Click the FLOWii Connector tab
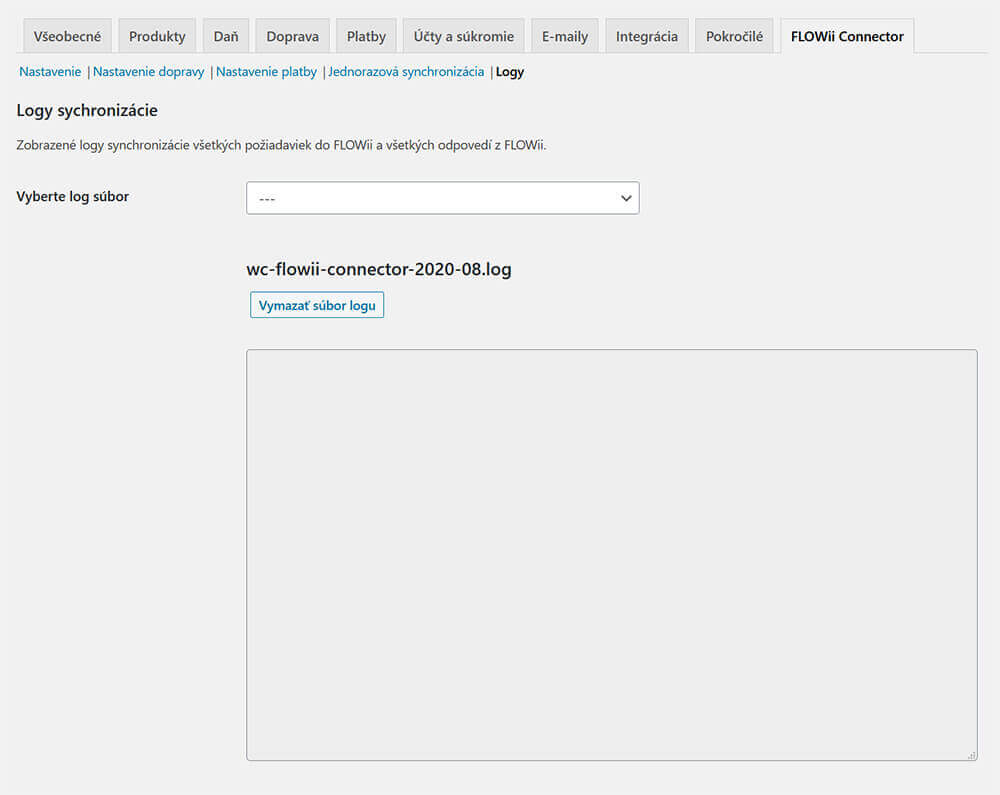Screen dimensions: 1000x795 coord(847,36)
